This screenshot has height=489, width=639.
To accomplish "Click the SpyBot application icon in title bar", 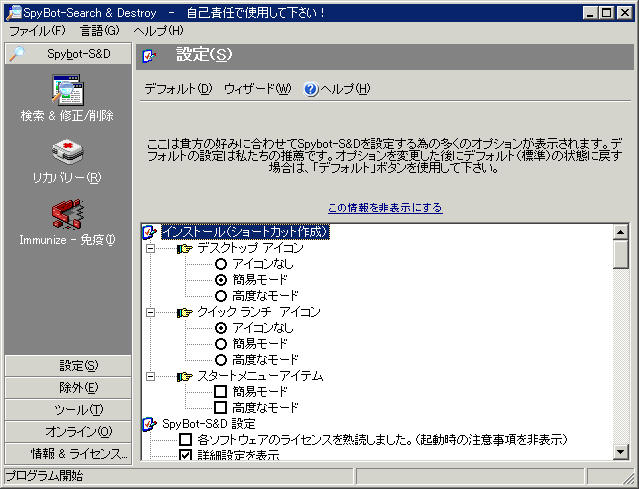I will tap(14, 13).
